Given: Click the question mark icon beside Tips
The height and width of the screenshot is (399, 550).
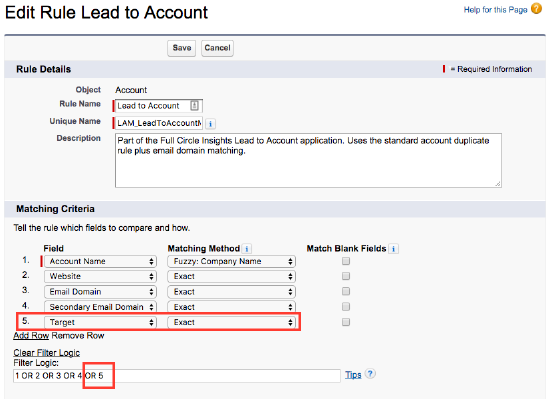Looking at the screenshot, I should click(x=370, y=374).
